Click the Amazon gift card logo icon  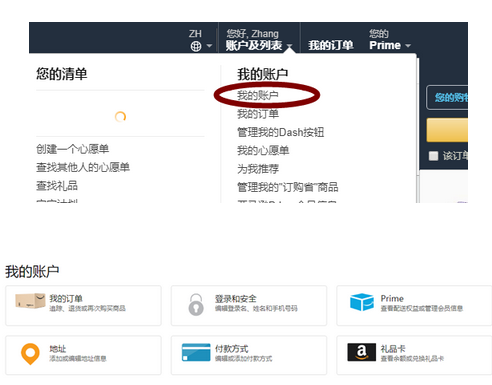point(362,352)
